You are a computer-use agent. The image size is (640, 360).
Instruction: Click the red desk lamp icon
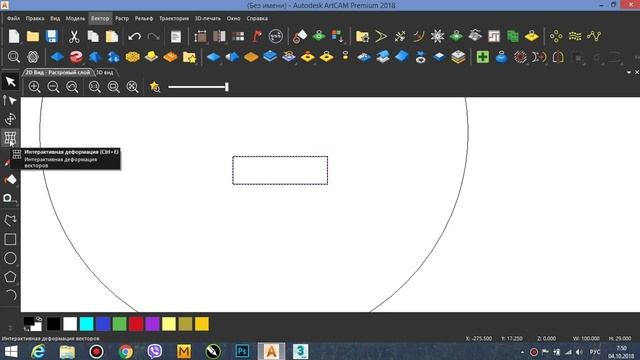pyautogui.click(x=257, y=36)
